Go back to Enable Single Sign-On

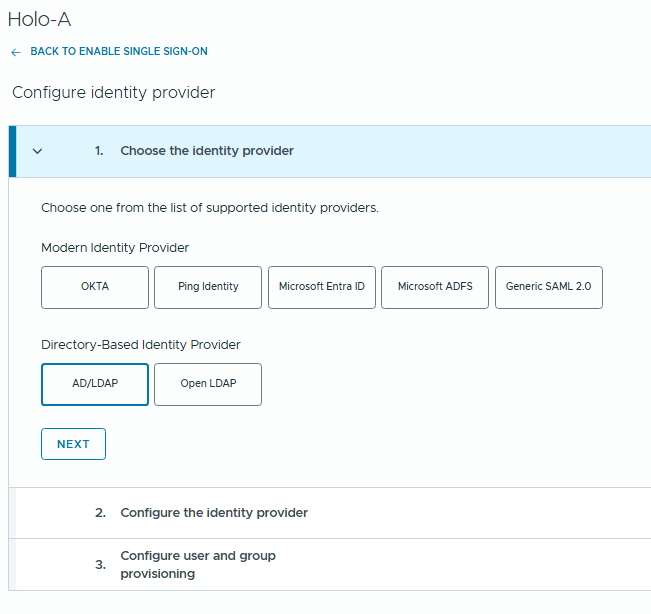(118, 51)
